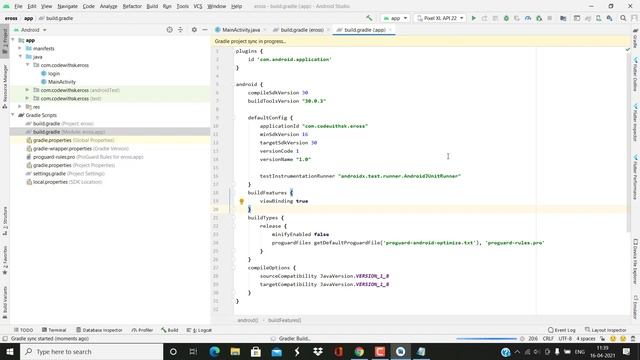The height and width of the screenshot is (360, 640).
Task: Open the Terminal tool window
Action: [x=54, y=330]
